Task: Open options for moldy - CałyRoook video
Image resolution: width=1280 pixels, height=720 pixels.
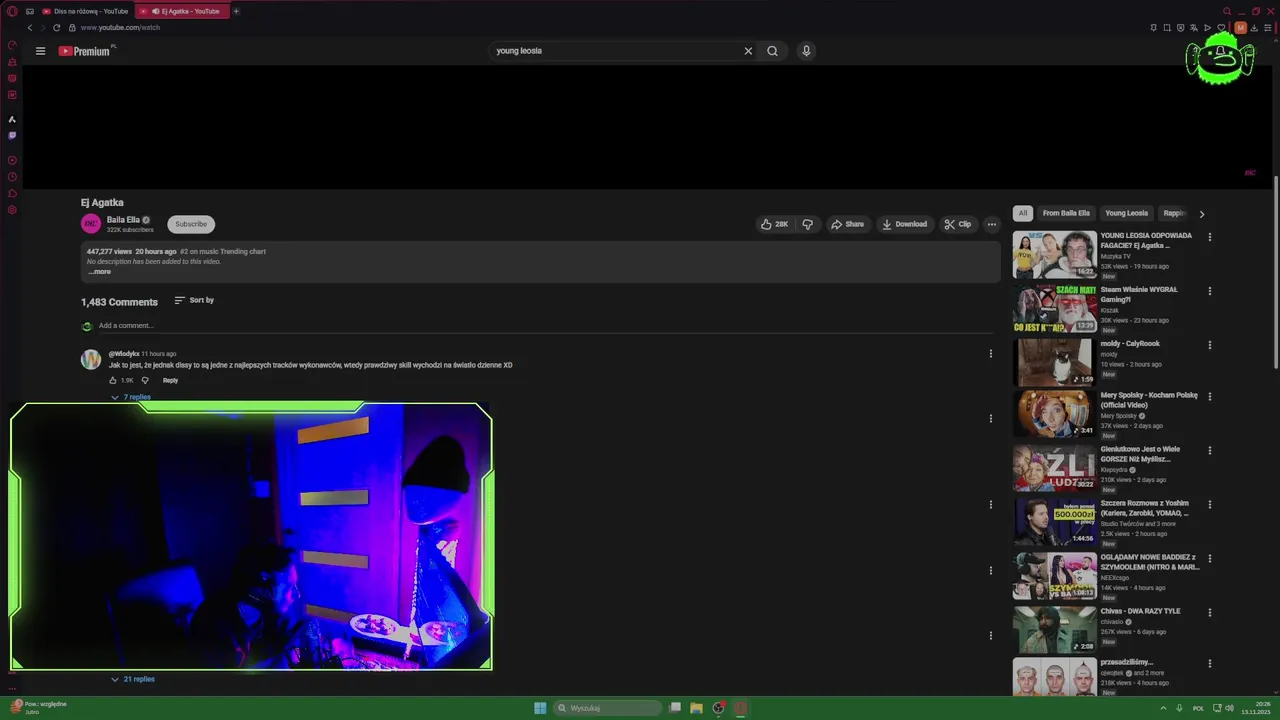Action: pyautogui.click(x=1210, y=346)
